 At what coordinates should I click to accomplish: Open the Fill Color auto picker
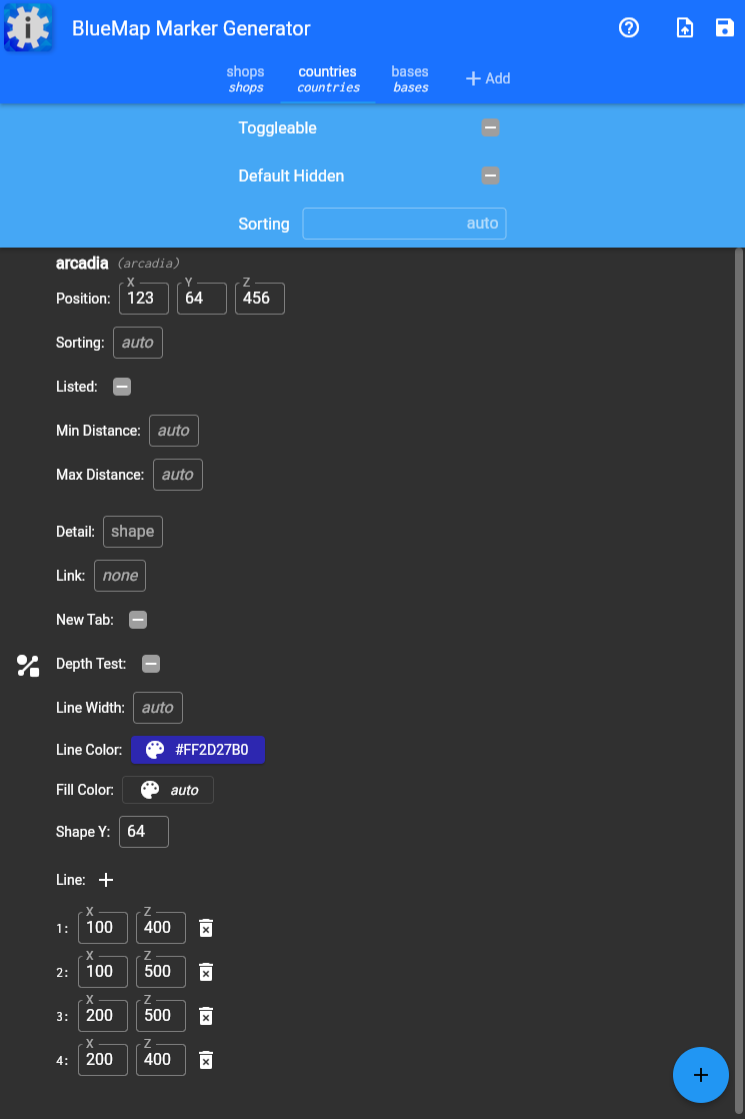point(168,790)
